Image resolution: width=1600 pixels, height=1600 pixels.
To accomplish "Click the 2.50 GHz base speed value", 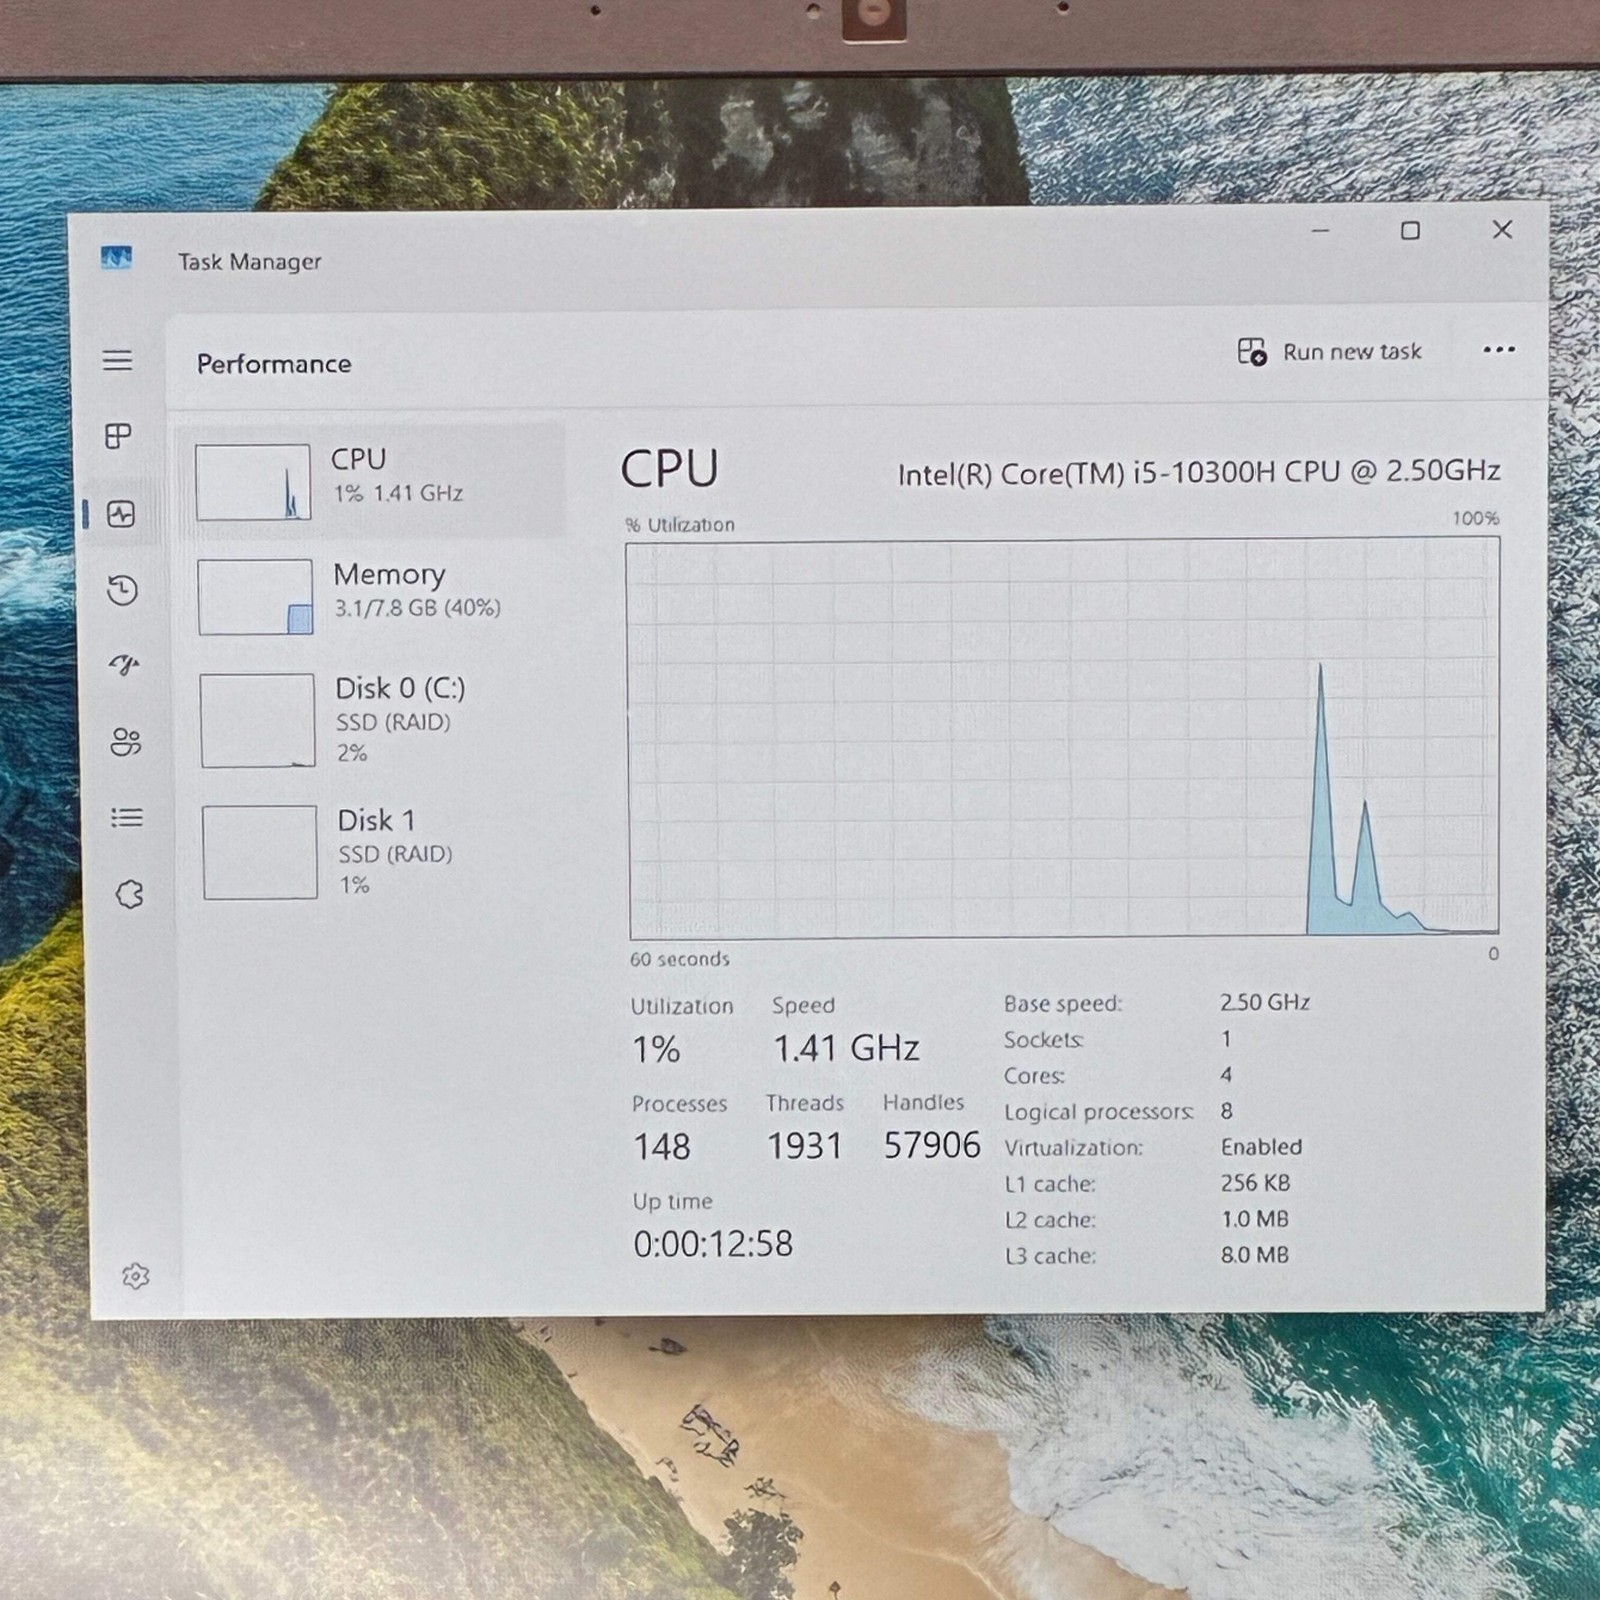I will pos(1265,1002).
